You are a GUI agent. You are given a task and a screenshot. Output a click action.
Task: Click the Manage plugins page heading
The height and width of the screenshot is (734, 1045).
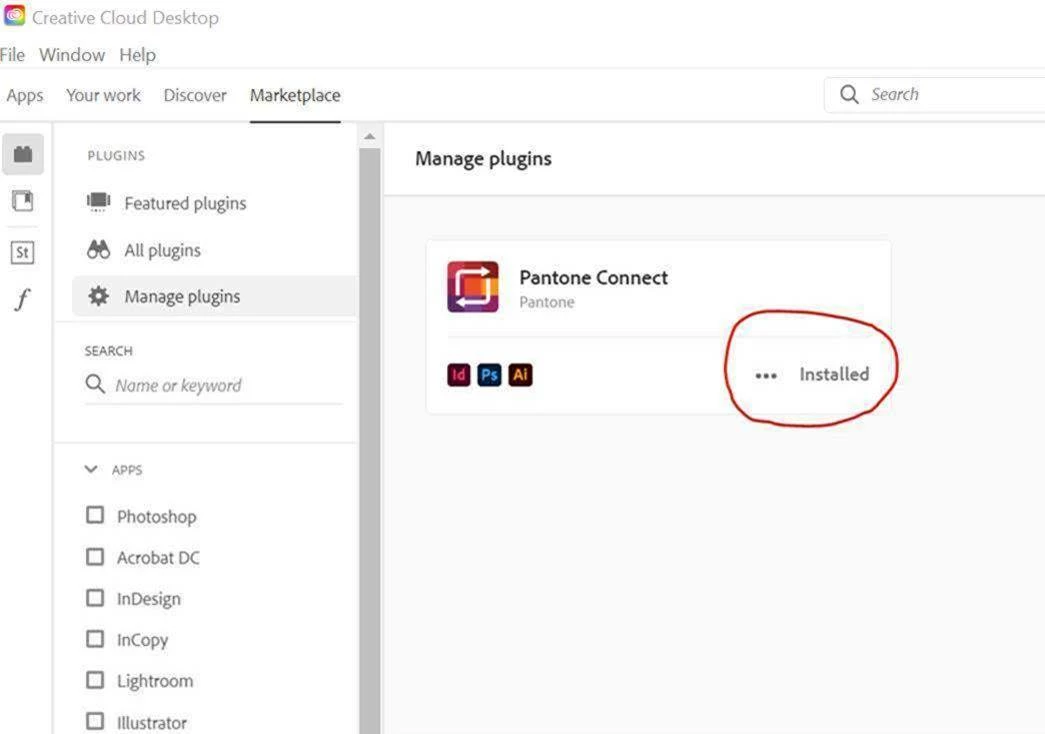click(483, 159)
